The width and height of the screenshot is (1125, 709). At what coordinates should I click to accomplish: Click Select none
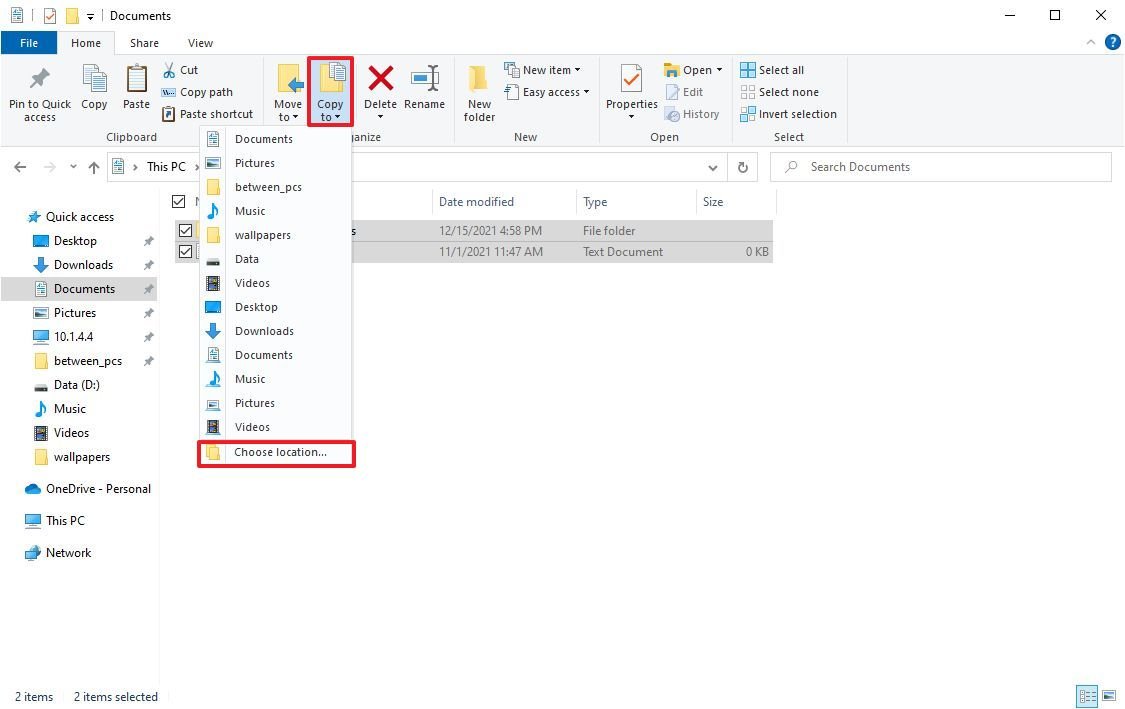779,92
